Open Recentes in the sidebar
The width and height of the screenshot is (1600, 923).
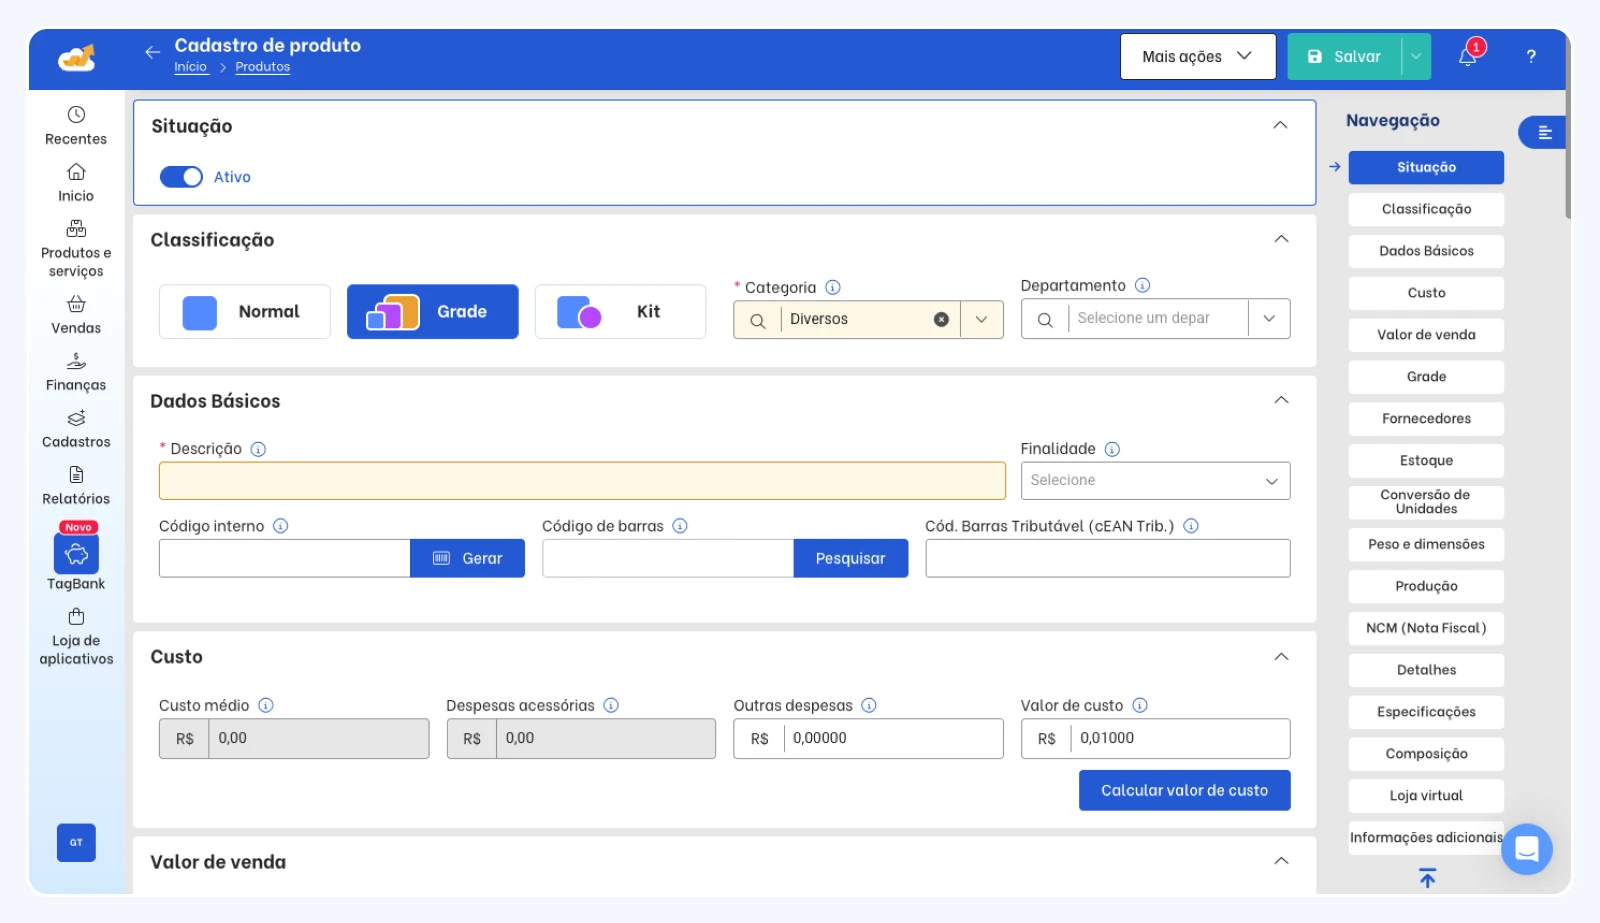click(x=76, y=126)
